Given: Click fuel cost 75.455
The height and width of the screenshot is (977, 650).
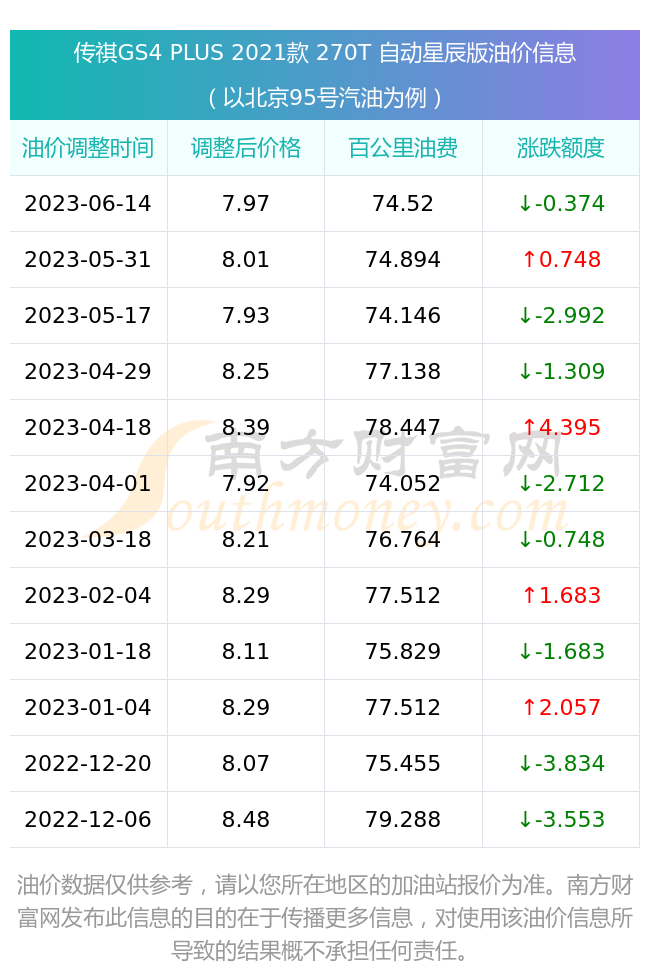Looking at the screenshot, I should point(403,764).
